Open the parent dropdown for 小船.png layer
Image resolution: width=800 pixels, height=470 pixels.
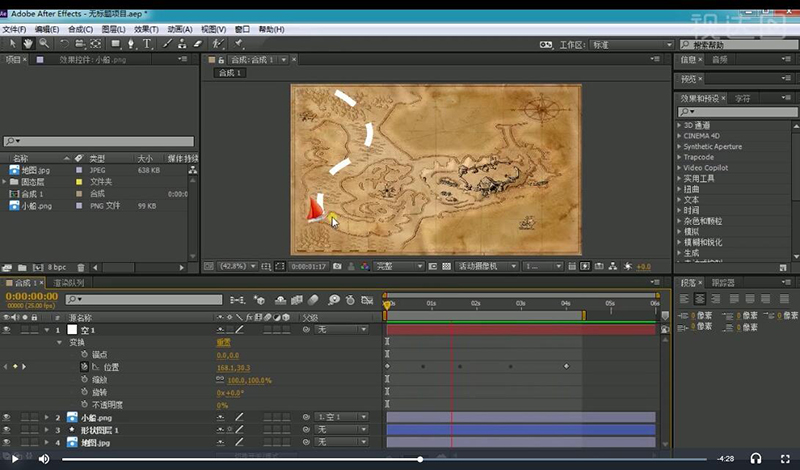pyautogui.click(x=340, y=417)
